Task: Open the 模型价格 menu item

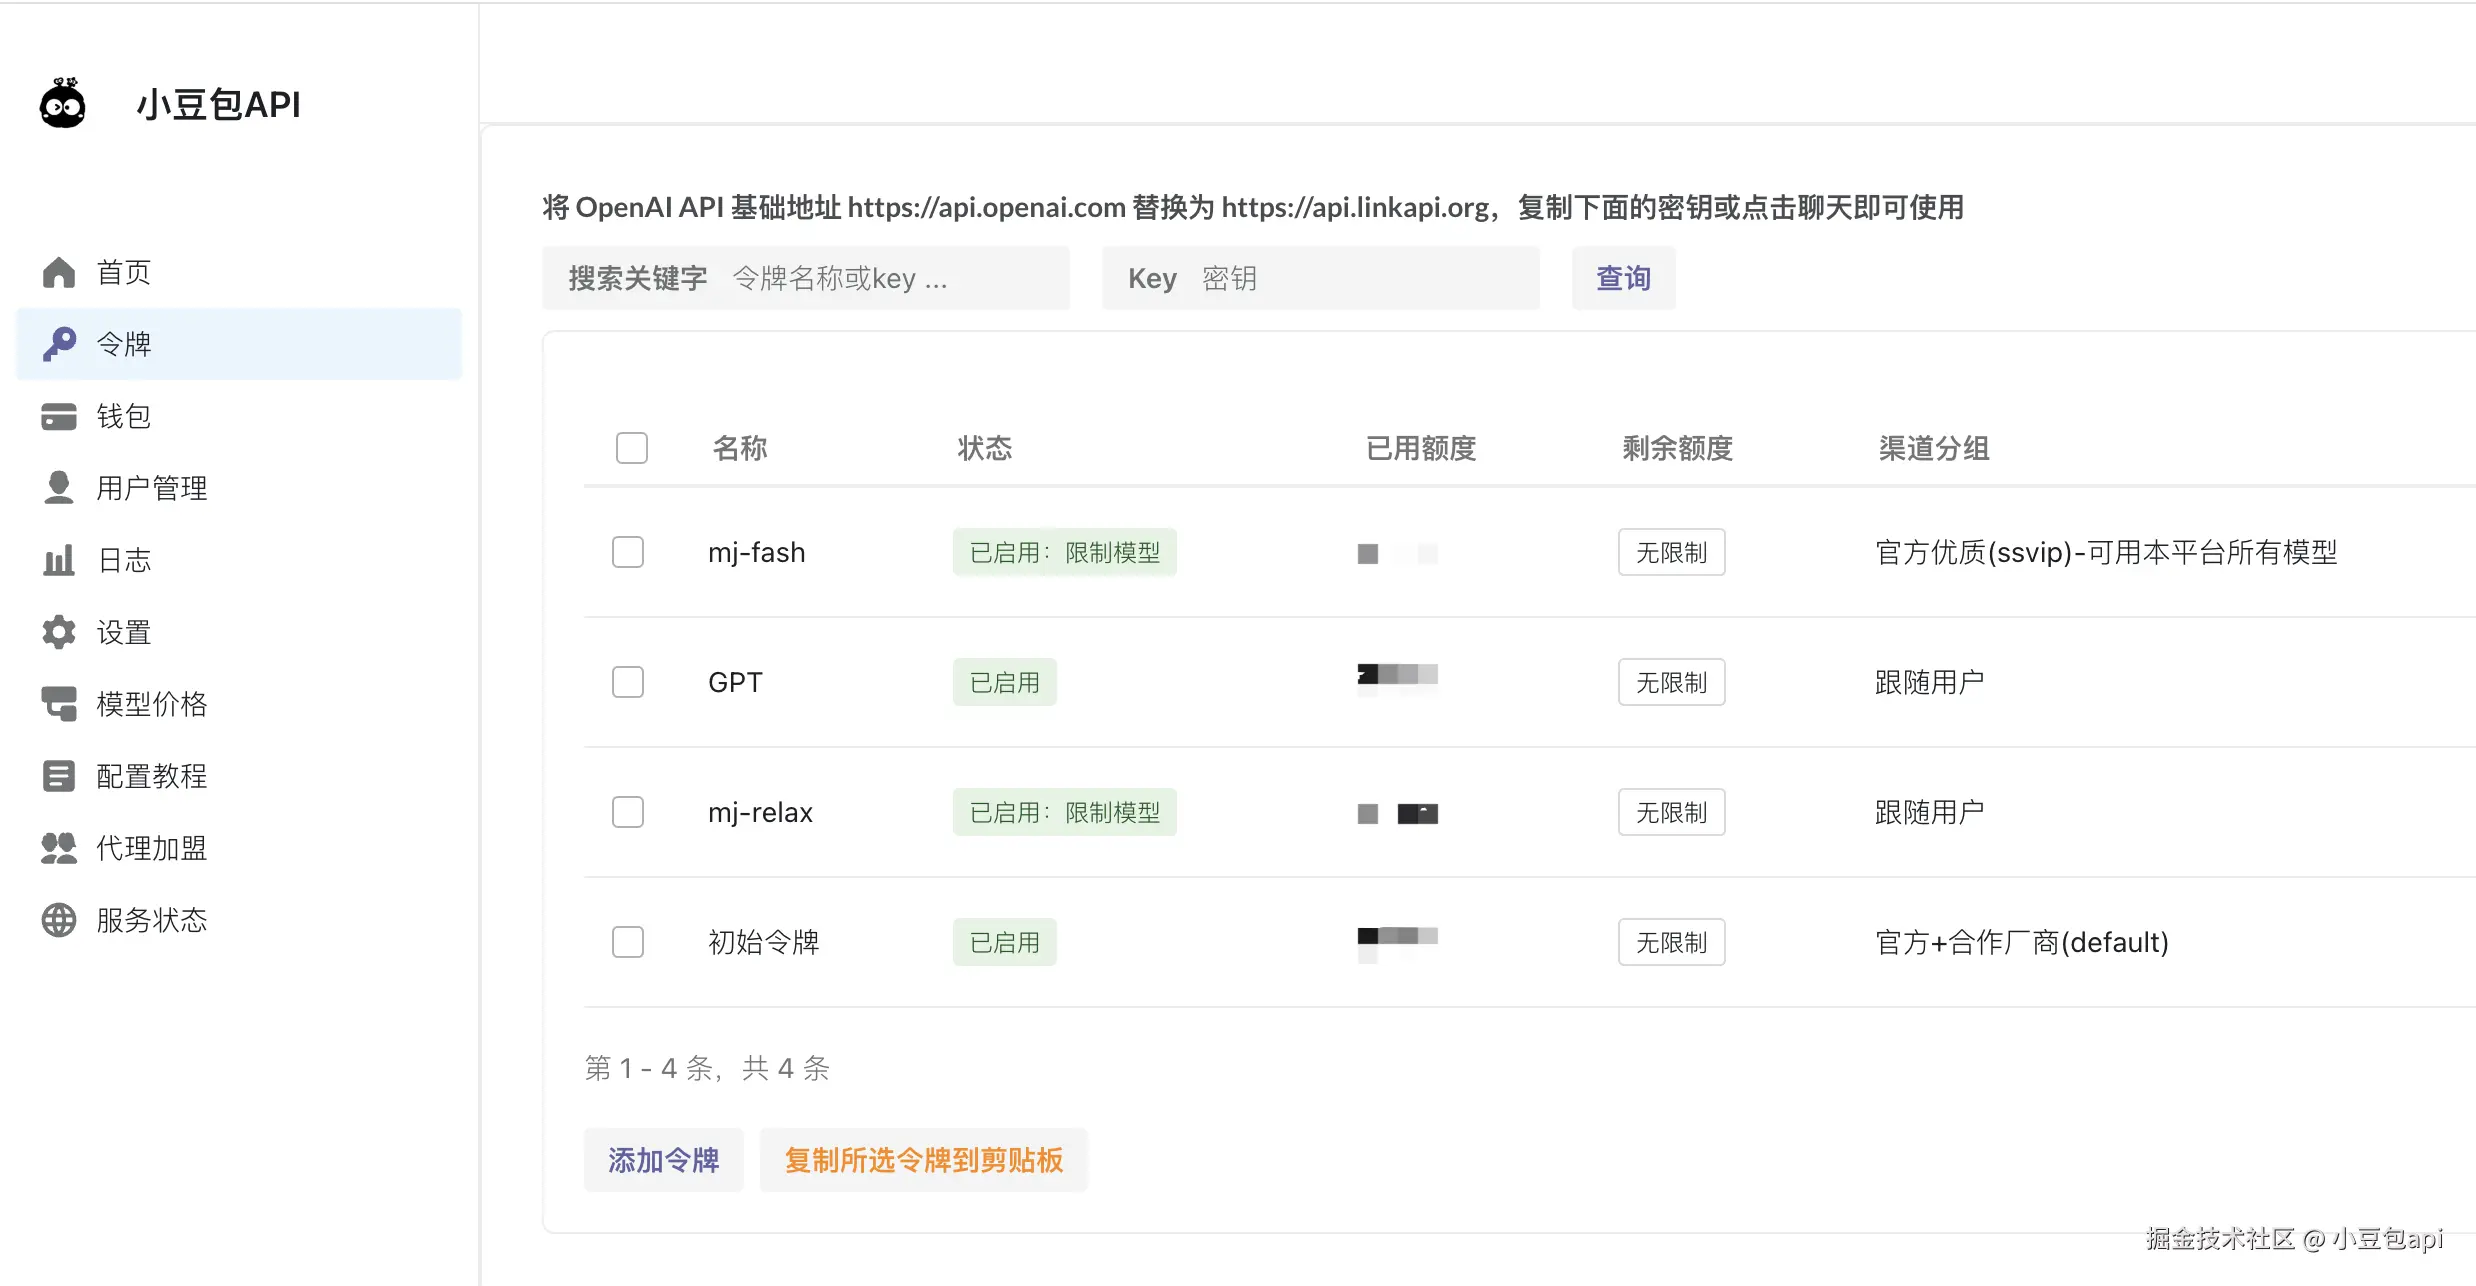Action: coord(152,704)
